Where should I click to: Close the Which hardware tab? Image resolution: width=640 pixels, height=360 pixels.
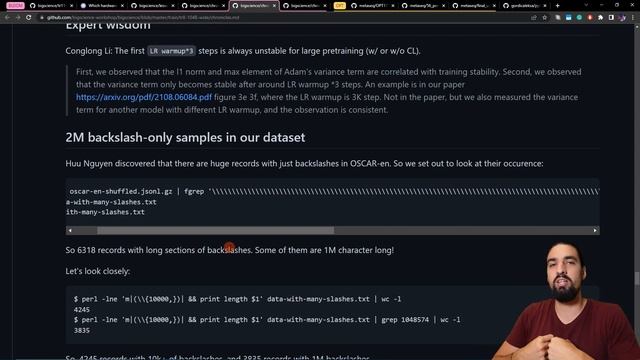122,6
